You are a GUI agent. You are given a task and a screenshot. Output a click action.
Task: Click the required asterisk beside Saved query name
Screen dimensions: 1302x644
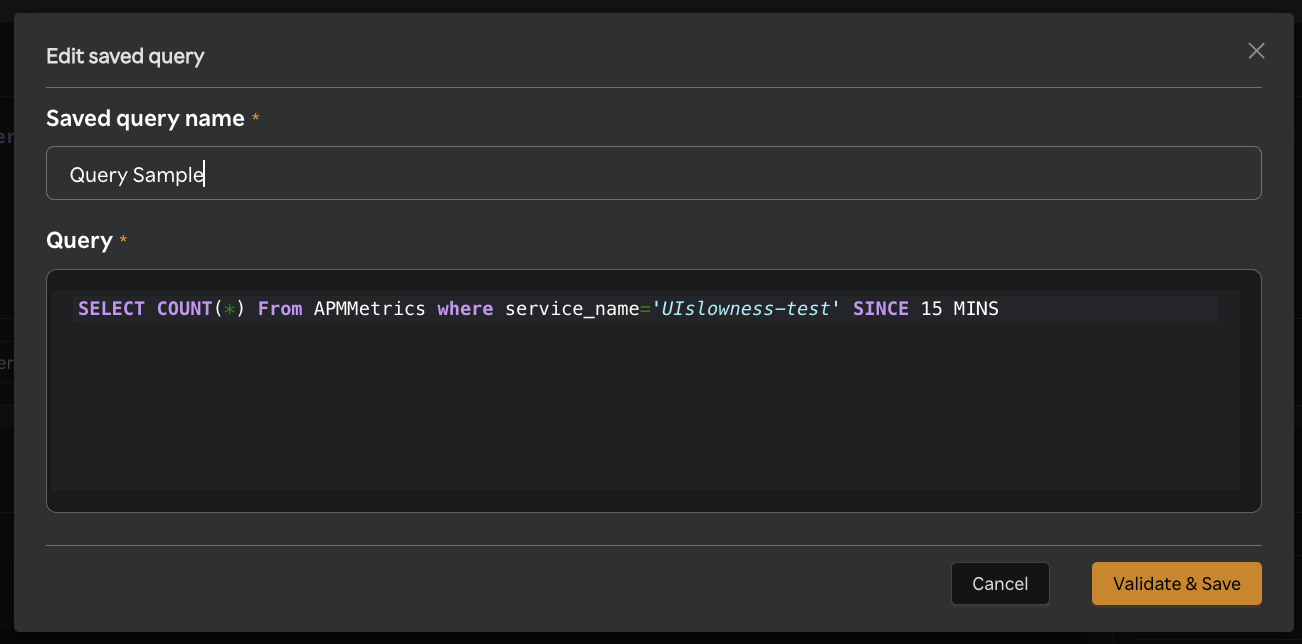256,117
